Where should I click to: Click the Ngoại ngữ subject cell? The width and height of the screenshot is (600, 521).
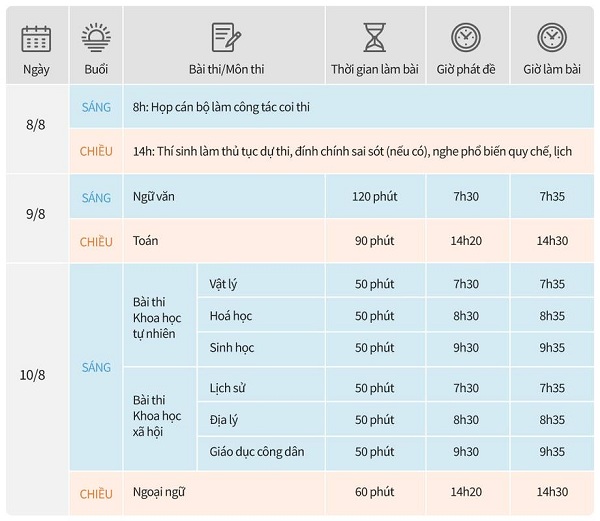224,493
